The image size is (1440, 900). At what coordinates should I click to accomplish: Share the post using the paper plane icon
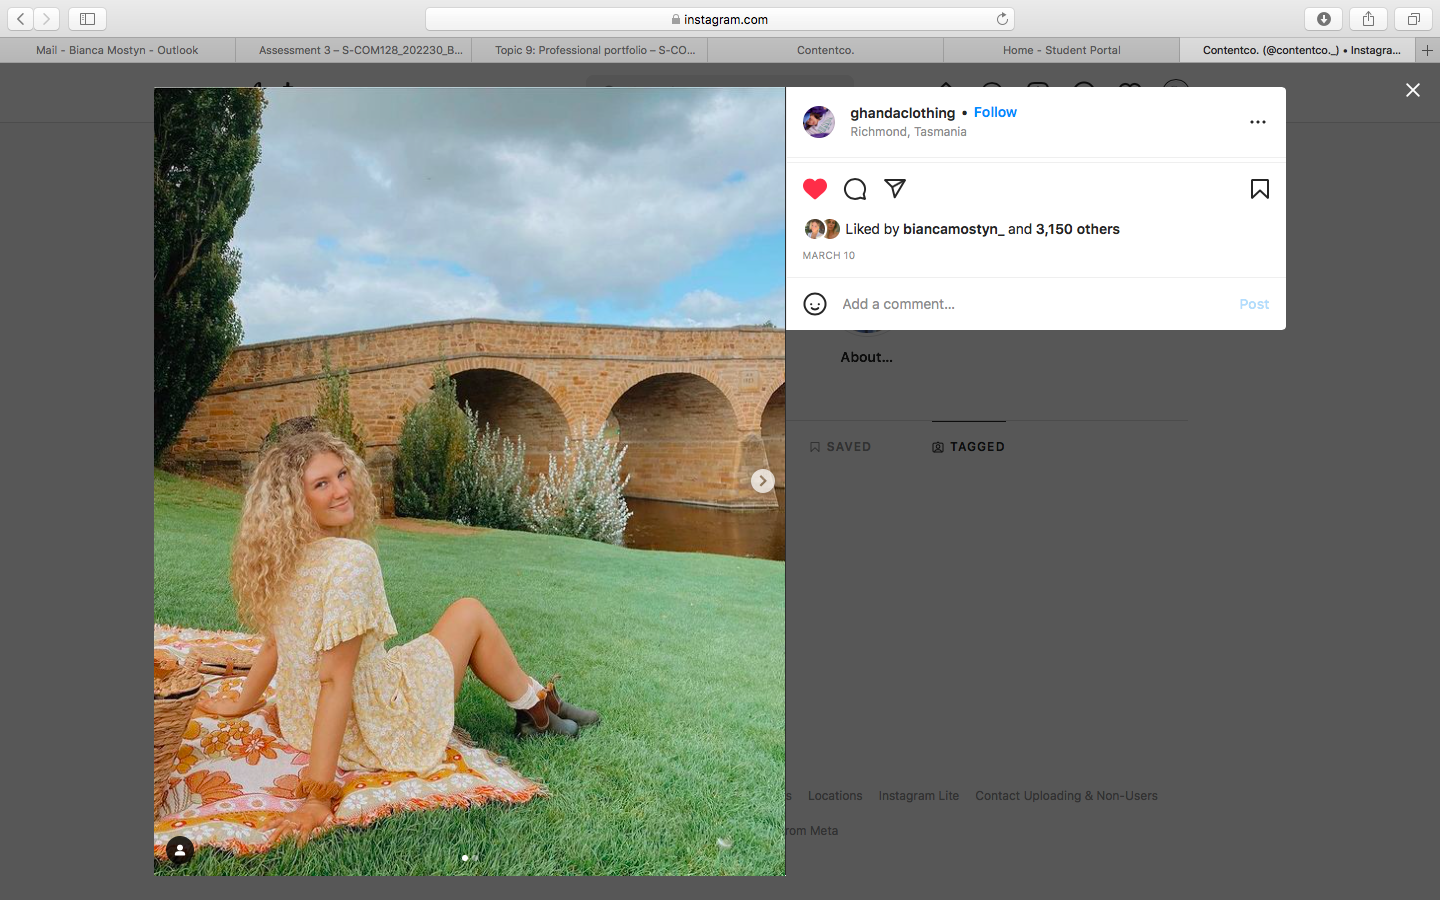[895, 188]
